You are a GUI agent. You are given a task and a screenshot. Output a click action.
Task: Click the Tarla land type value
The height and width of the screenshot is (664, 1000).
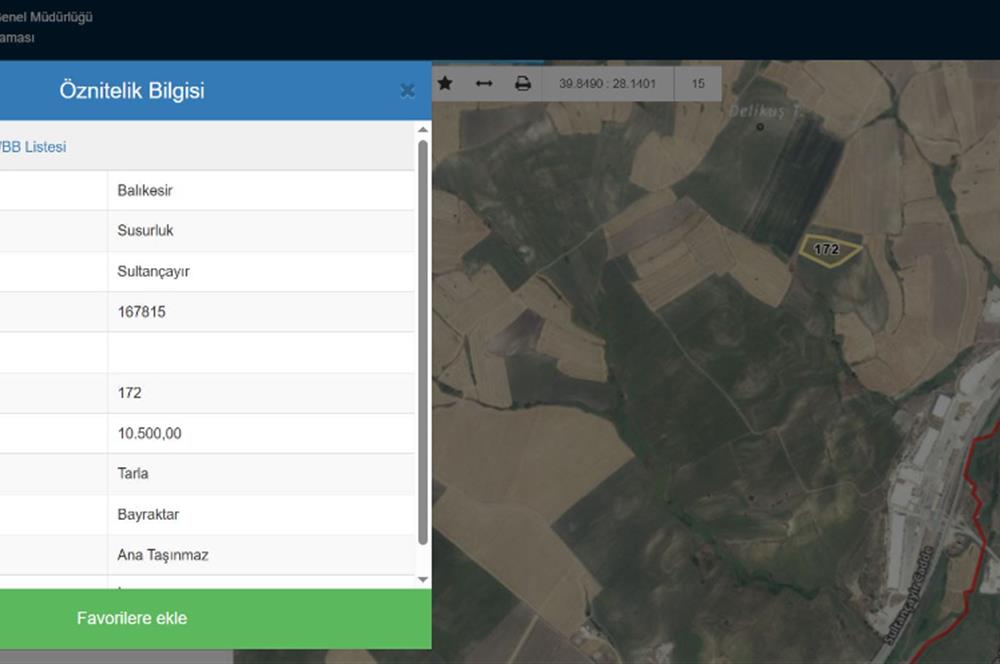tap(133, 474)
